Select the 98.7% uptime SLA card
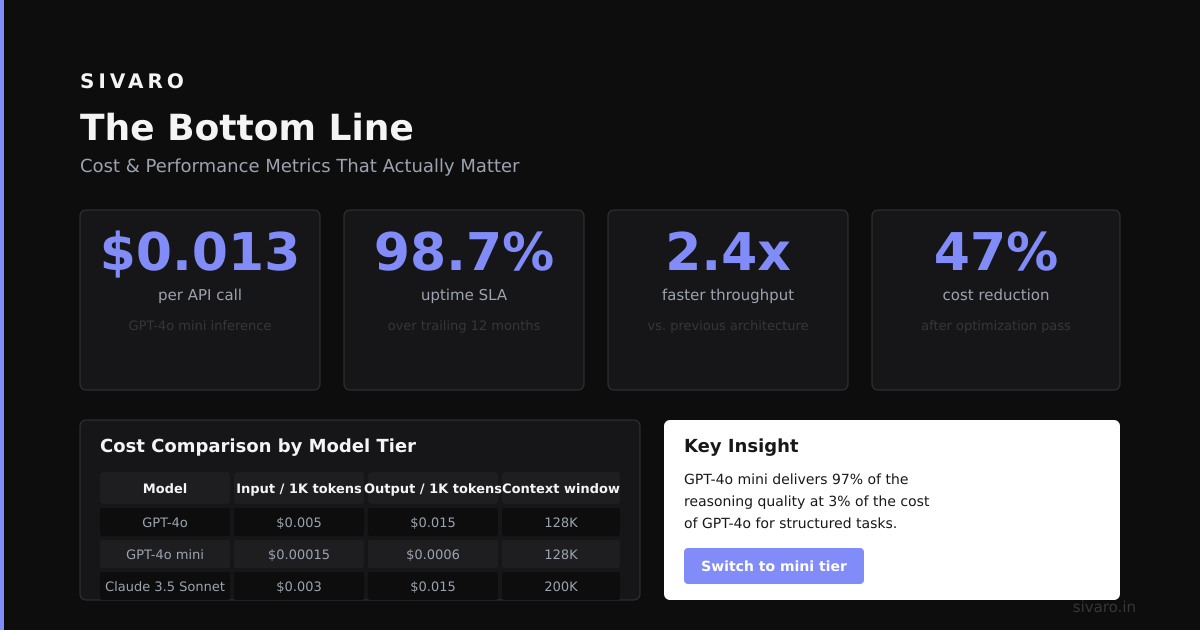Screen dimensions: 1200x630 (x=464, y=300)
